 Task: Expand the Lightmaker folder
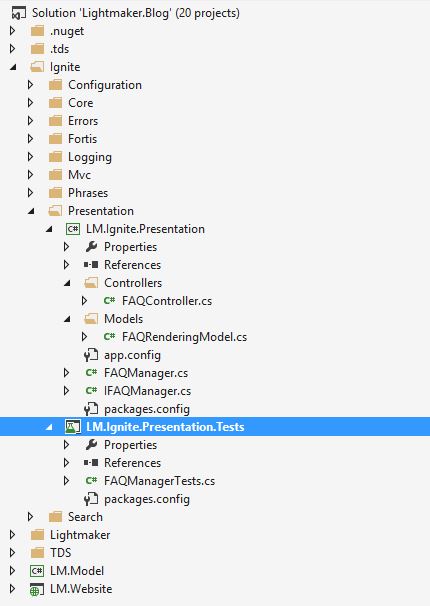[12, 535]
